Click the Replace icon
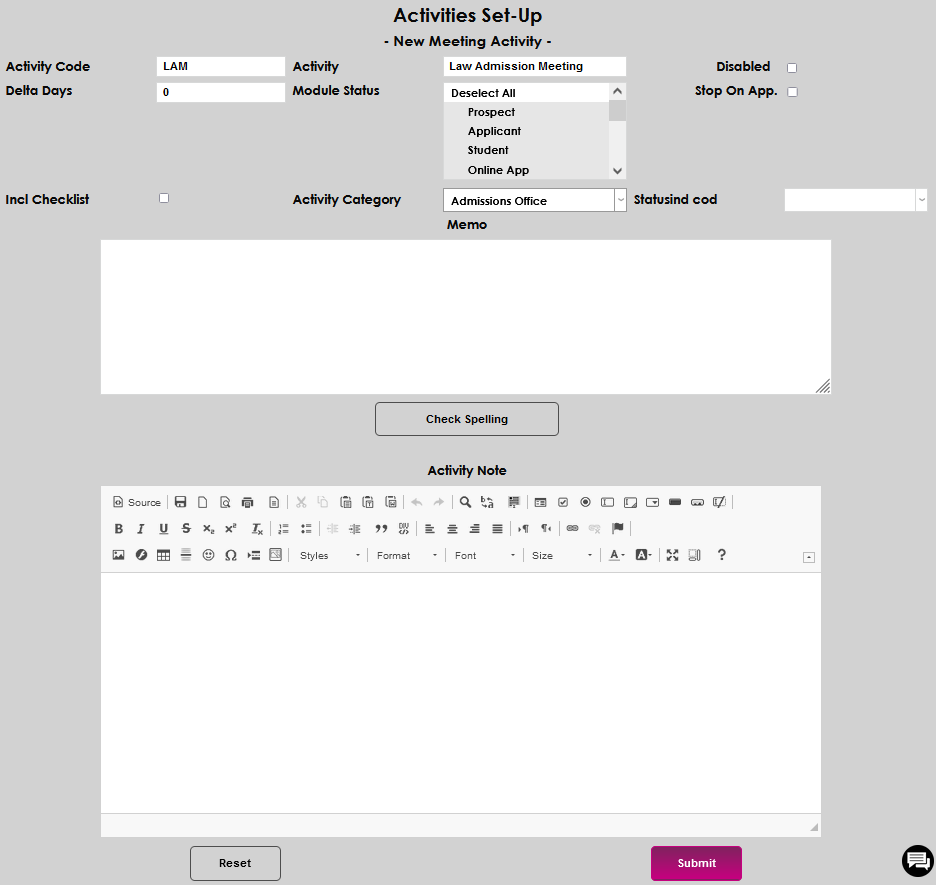Screen dimensions: 936x885 pos(487,502)
